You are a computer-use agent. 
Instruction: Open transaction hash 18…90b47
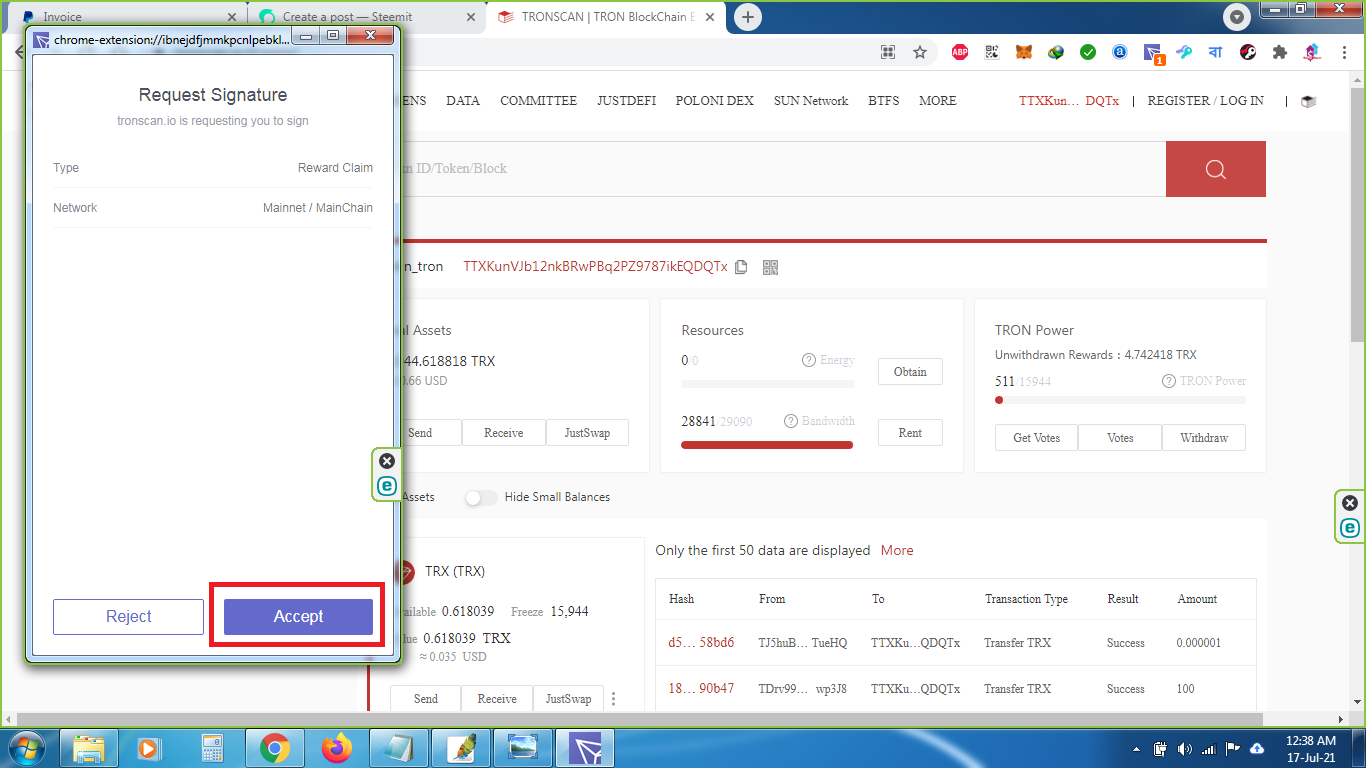tap(701, 689)
